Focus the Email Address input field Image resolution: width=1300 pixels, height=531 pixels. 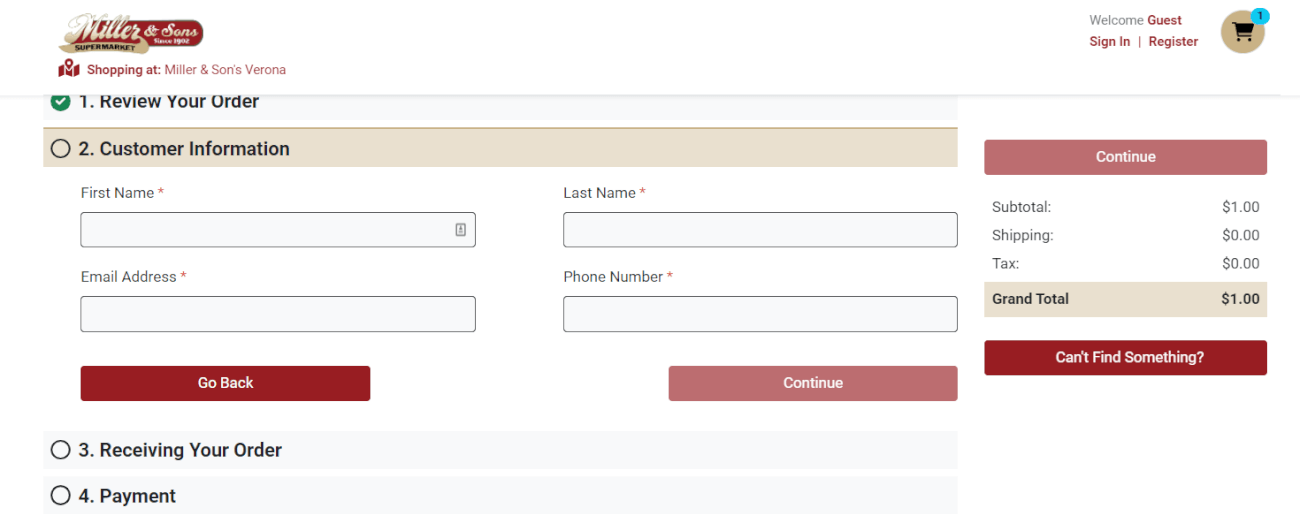[x=278, y=314]
